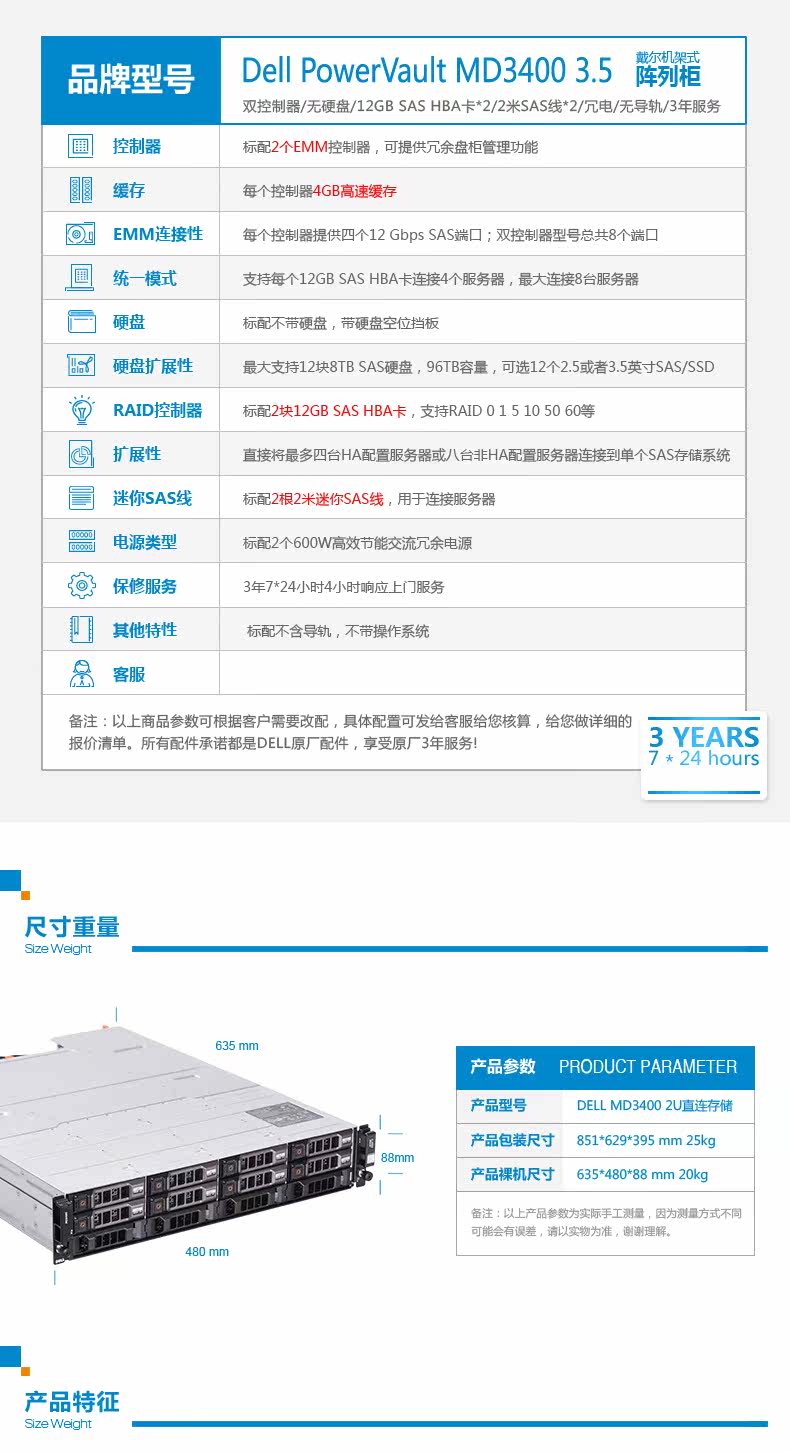Click the 其他特性 notebook icon
The height and width of the screenshot is (1452, 790).
tap(81, 630)
